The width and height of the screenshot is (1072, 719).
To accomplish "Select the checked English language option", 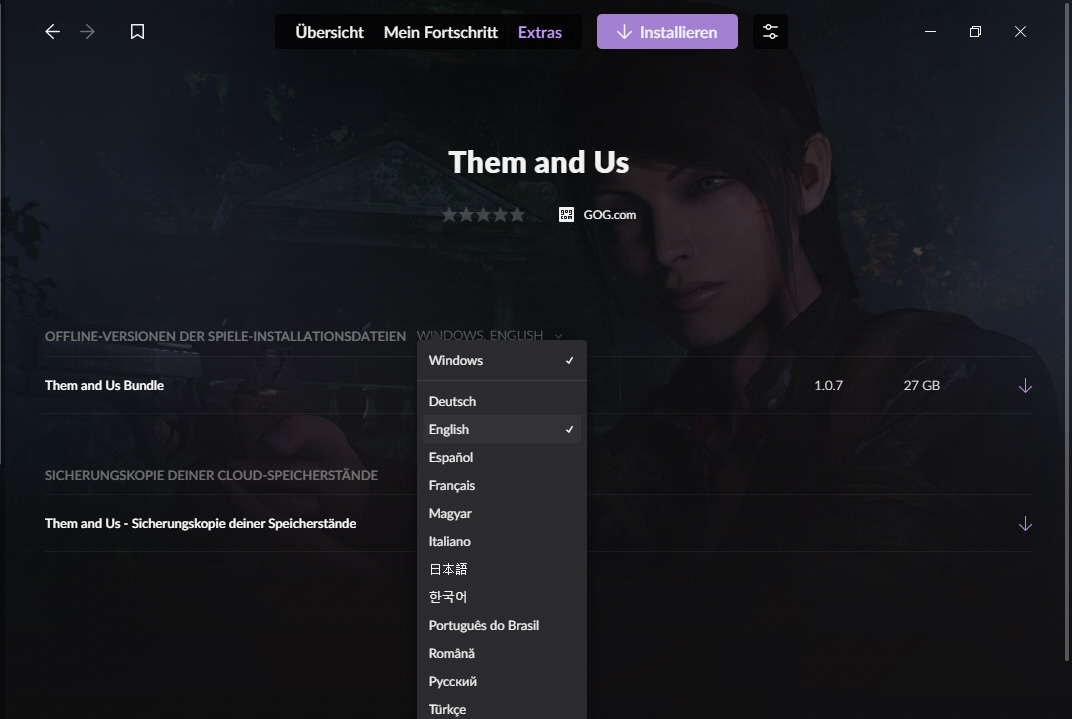I will point(502,429).
